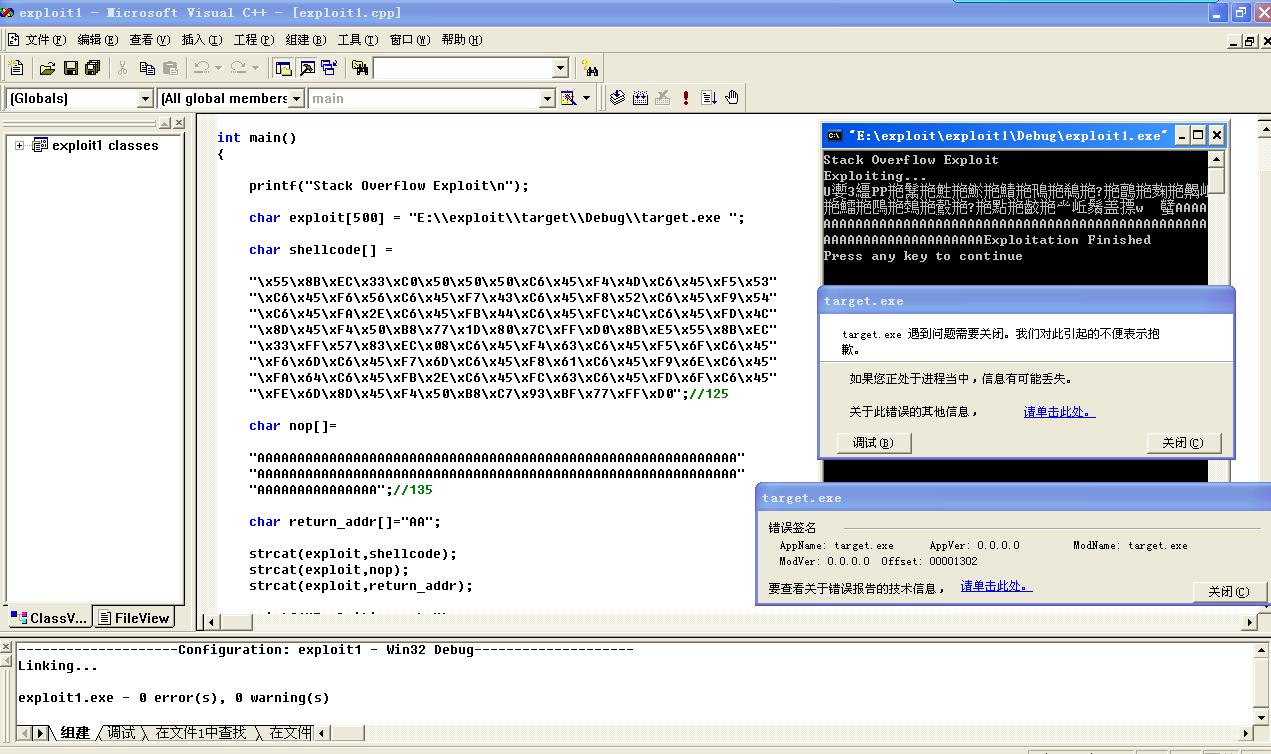Image resolution: width=1271 pixels, height=754 pixels.
Task: Open the (All global members) filter dropdown
Action: click(x=296, y=98)
